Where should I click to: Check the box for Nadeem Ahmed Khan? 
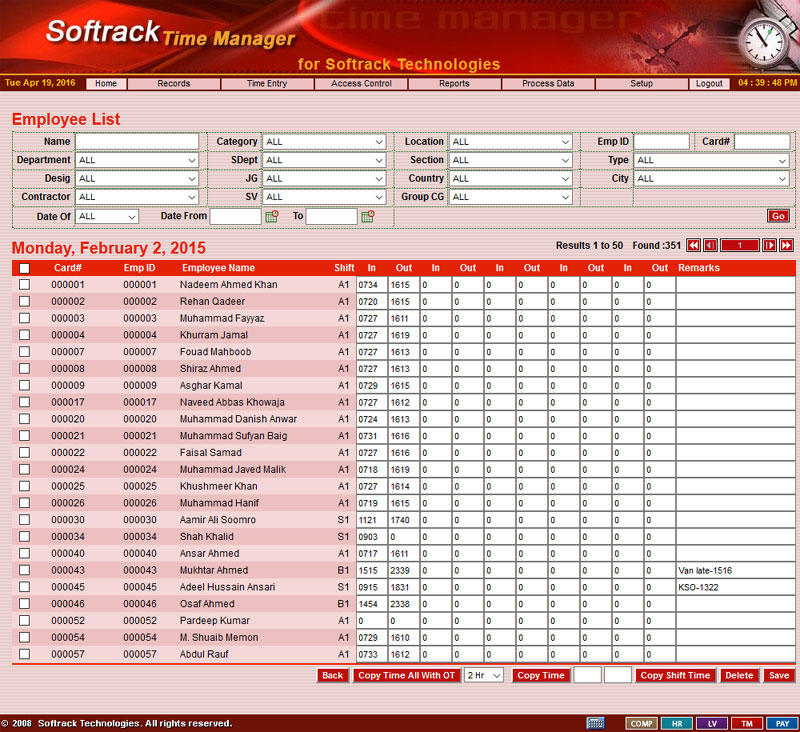coord(24,285)
